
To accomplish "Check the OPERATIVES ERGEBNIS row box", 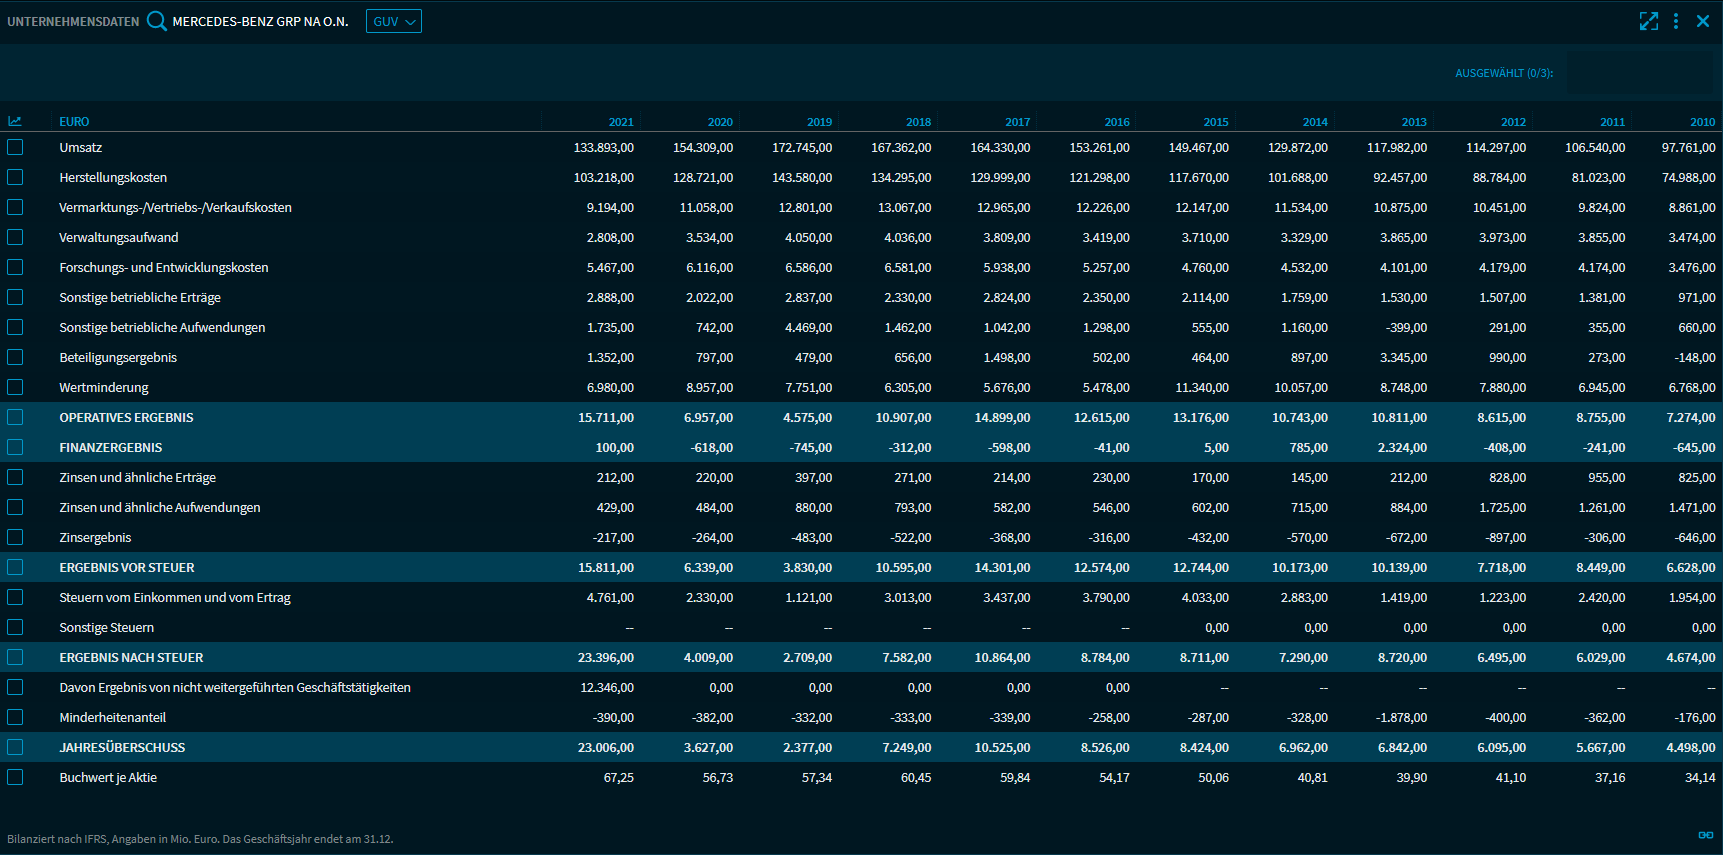I will pos(15,417).
